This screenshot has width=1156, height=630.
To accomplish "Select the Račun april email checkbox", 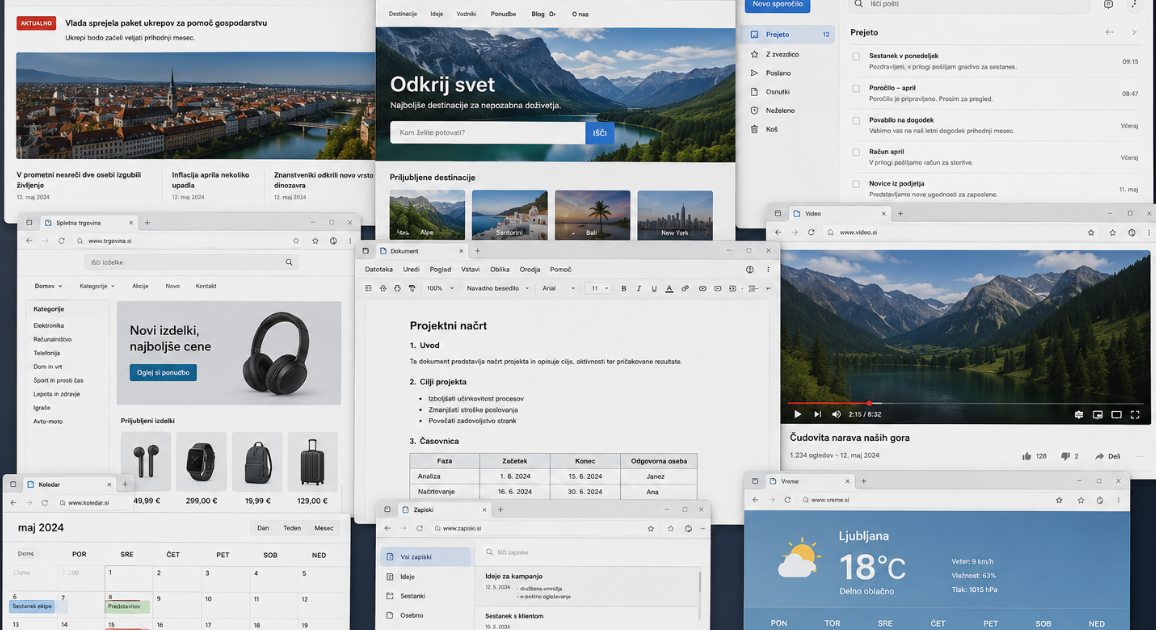I will click(x=856, y=153).
